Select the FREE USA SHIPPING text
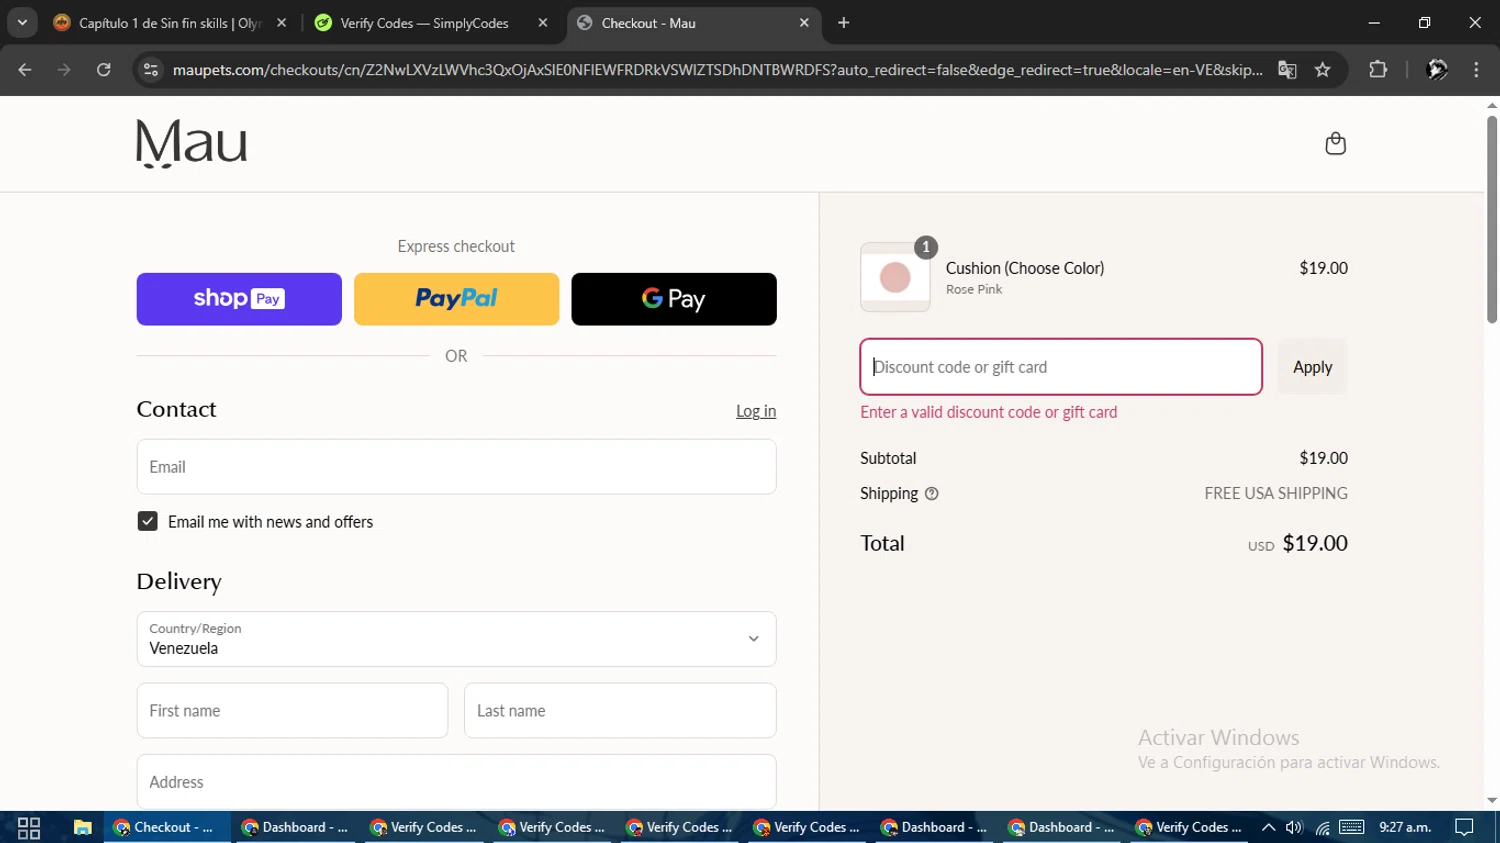Viewport: 1500px width, 843px height. point(1276,493)
